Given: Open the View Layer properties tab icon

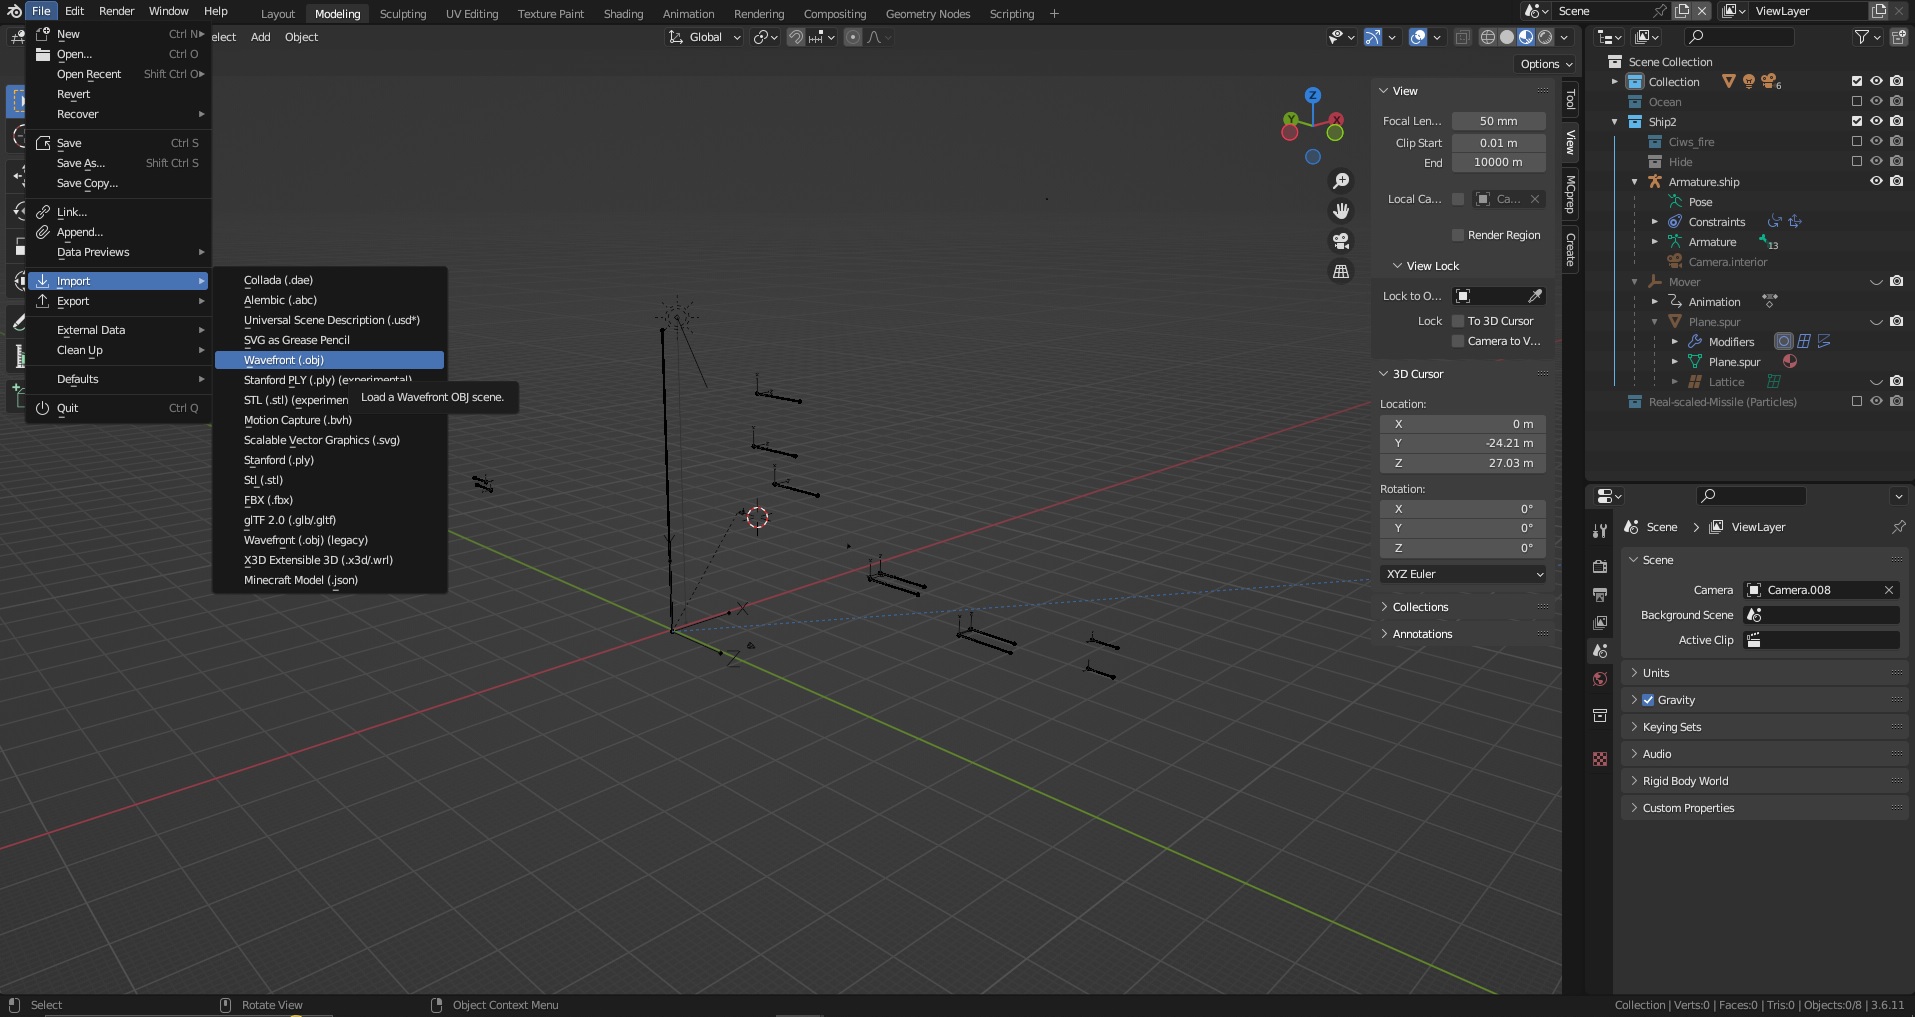Looking at the screenshot, I should (1600, 622).
